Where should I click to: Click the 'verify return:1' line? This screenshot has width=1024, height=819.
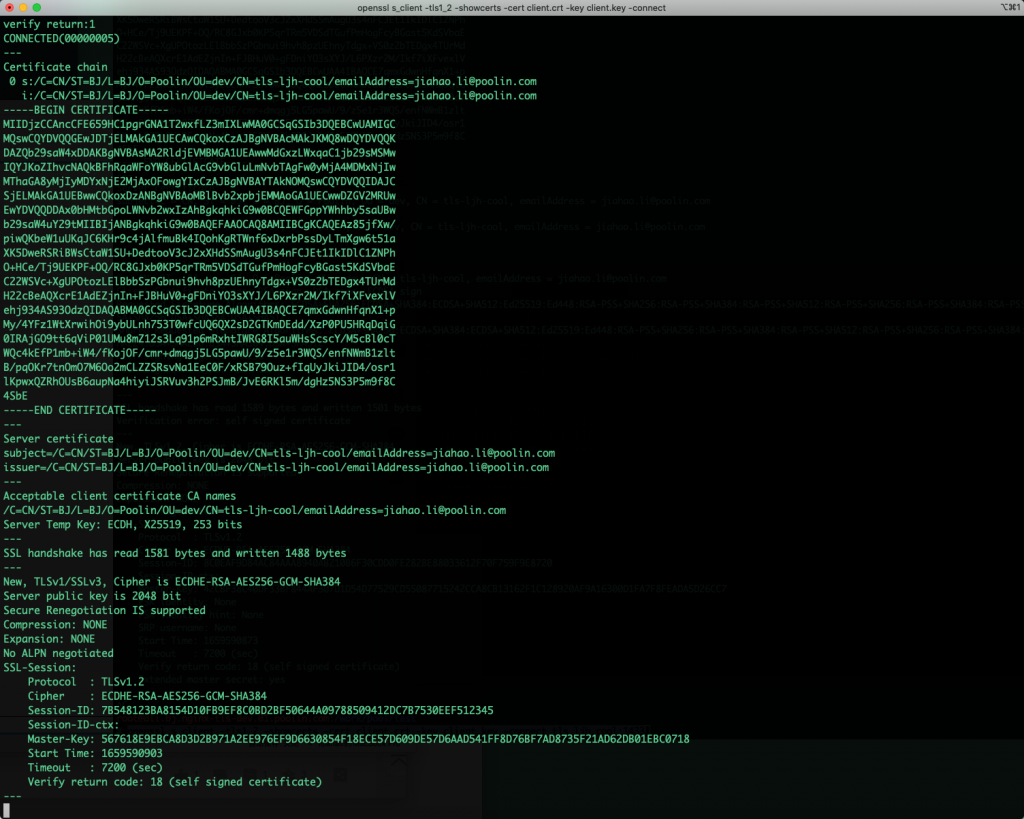(49, 24)
